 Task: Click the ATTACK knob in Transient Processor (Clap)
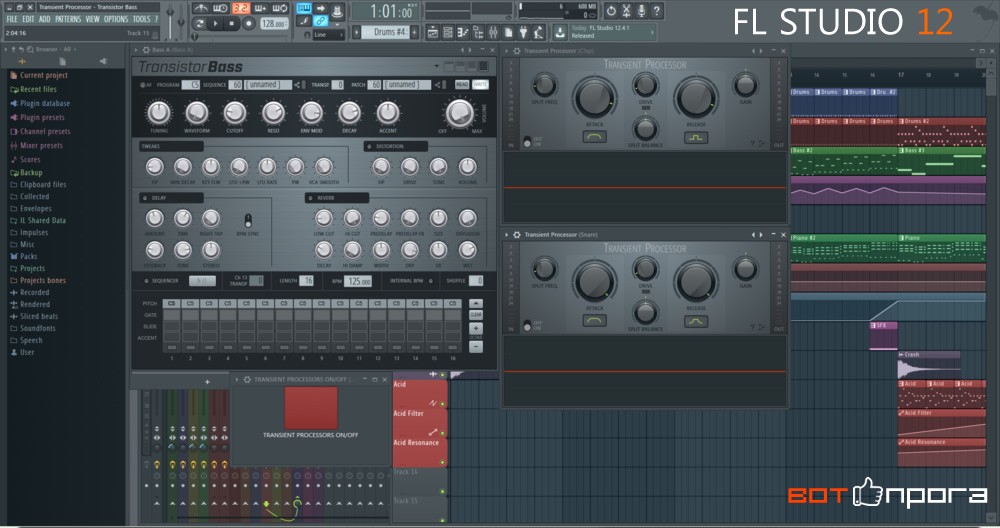tap(594, 98)
